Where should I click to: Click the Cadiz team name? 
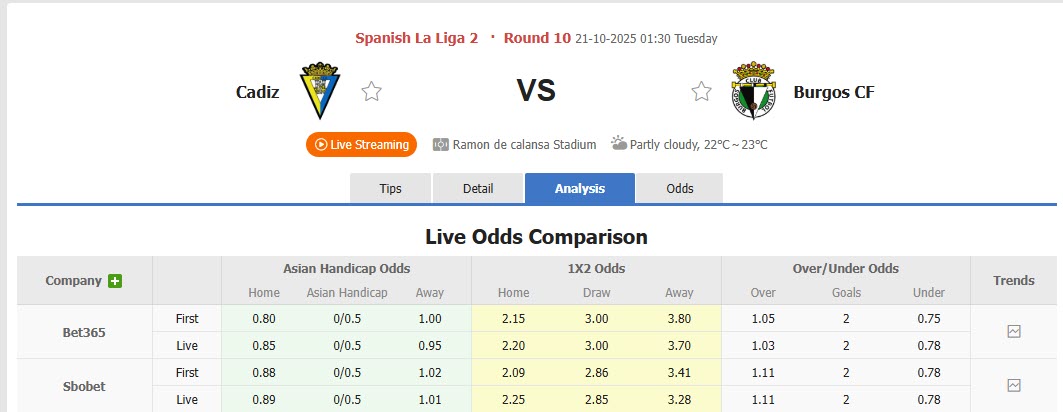coord(257,92)
